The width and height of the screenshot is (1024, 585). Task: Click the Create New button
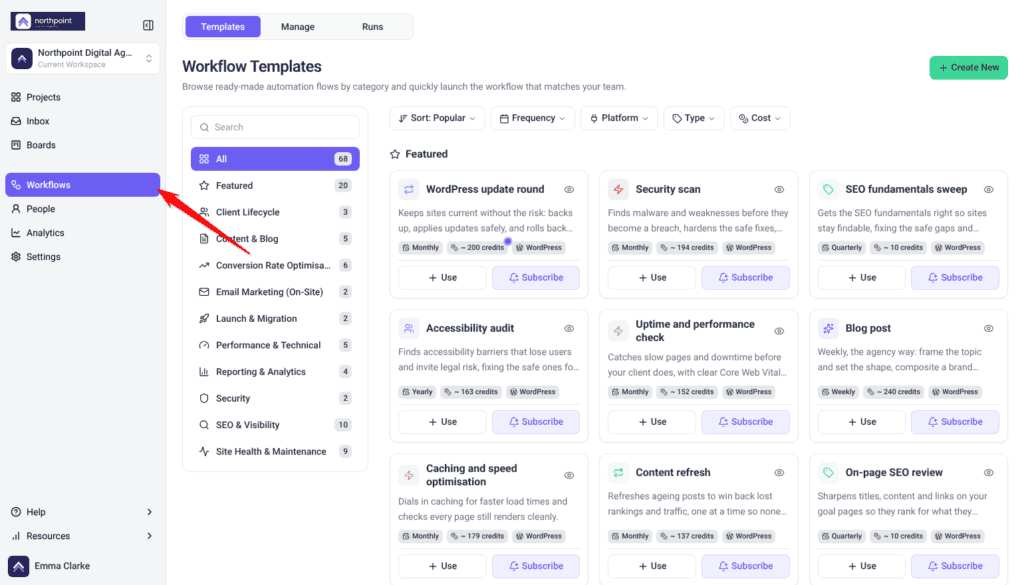coord(968,67)
